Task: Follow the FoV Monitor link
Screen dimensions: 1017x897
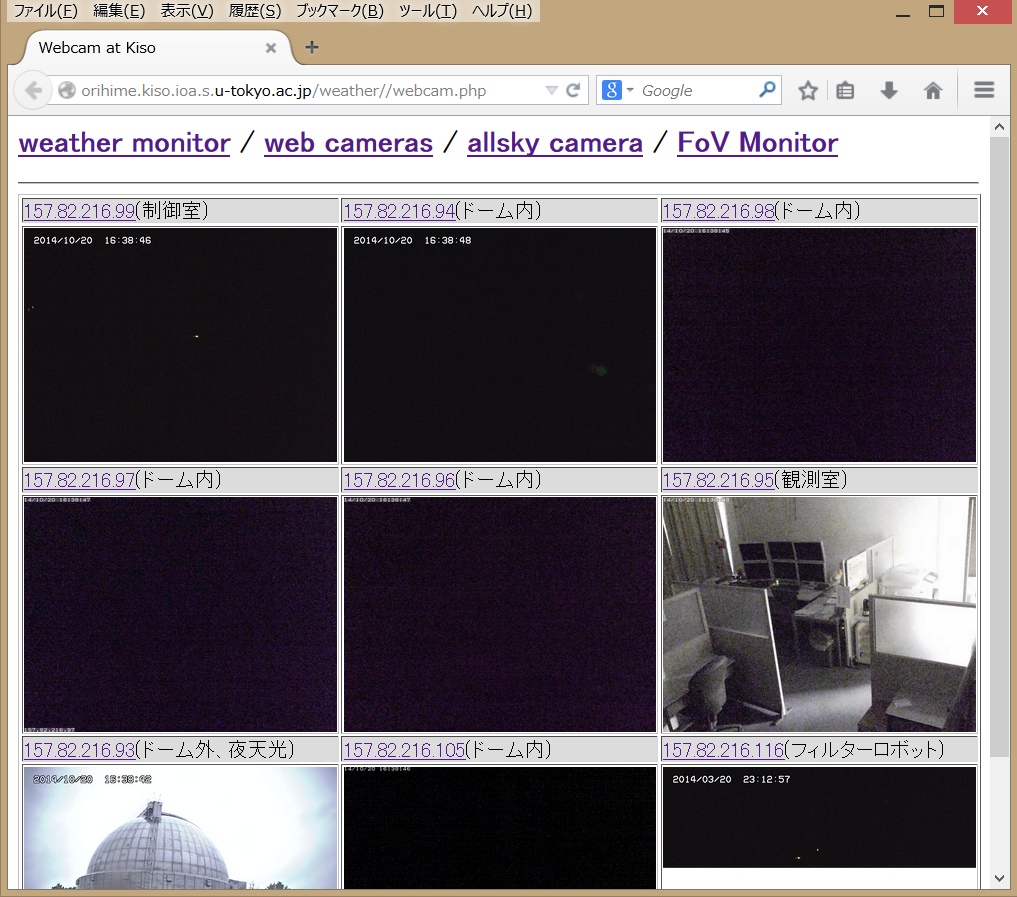Action: (758, 143)
